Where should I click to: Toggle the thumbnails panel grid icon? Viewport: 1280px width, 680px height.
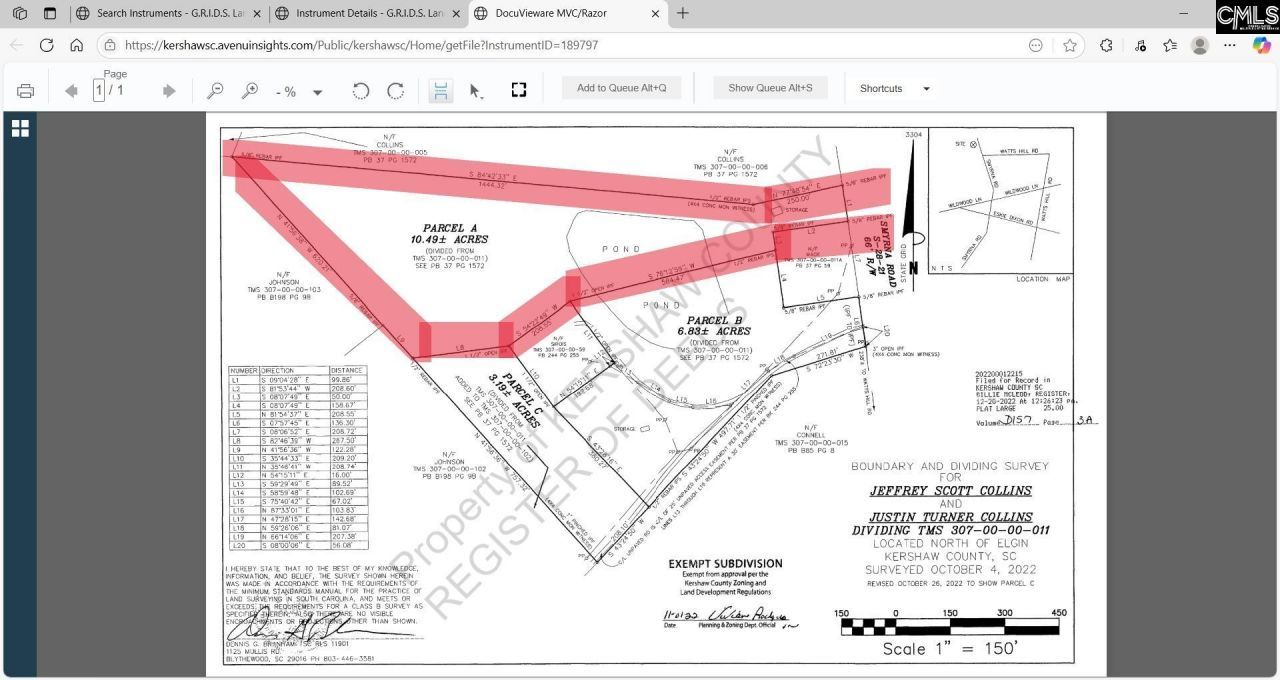(20, 128)
